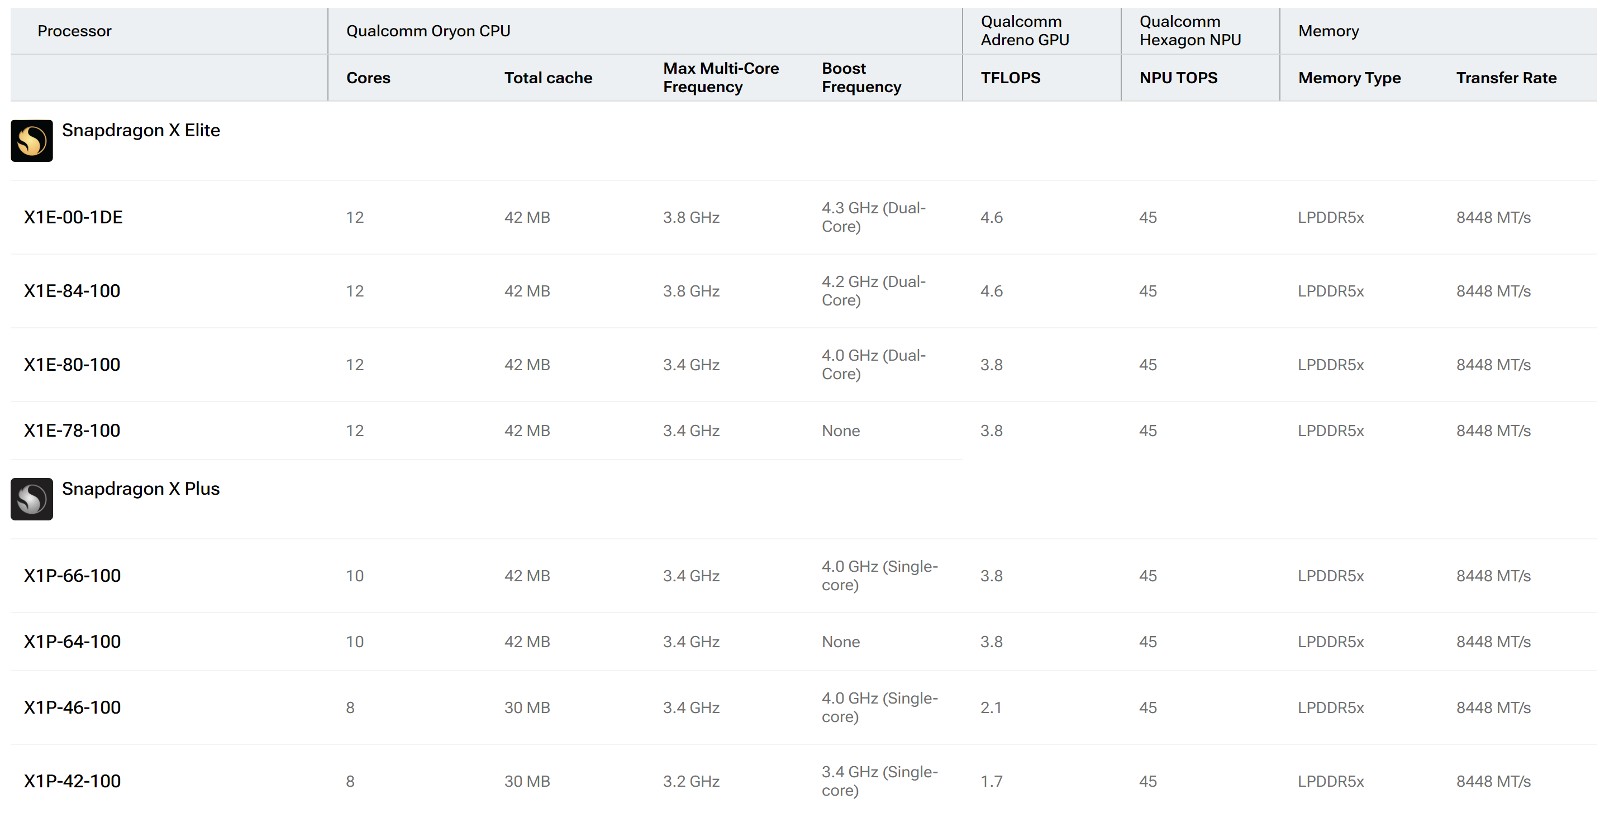Click cores value 8 in X1P-46-100 row
This screenshot has height=813, width=1600.
[350, 708]
